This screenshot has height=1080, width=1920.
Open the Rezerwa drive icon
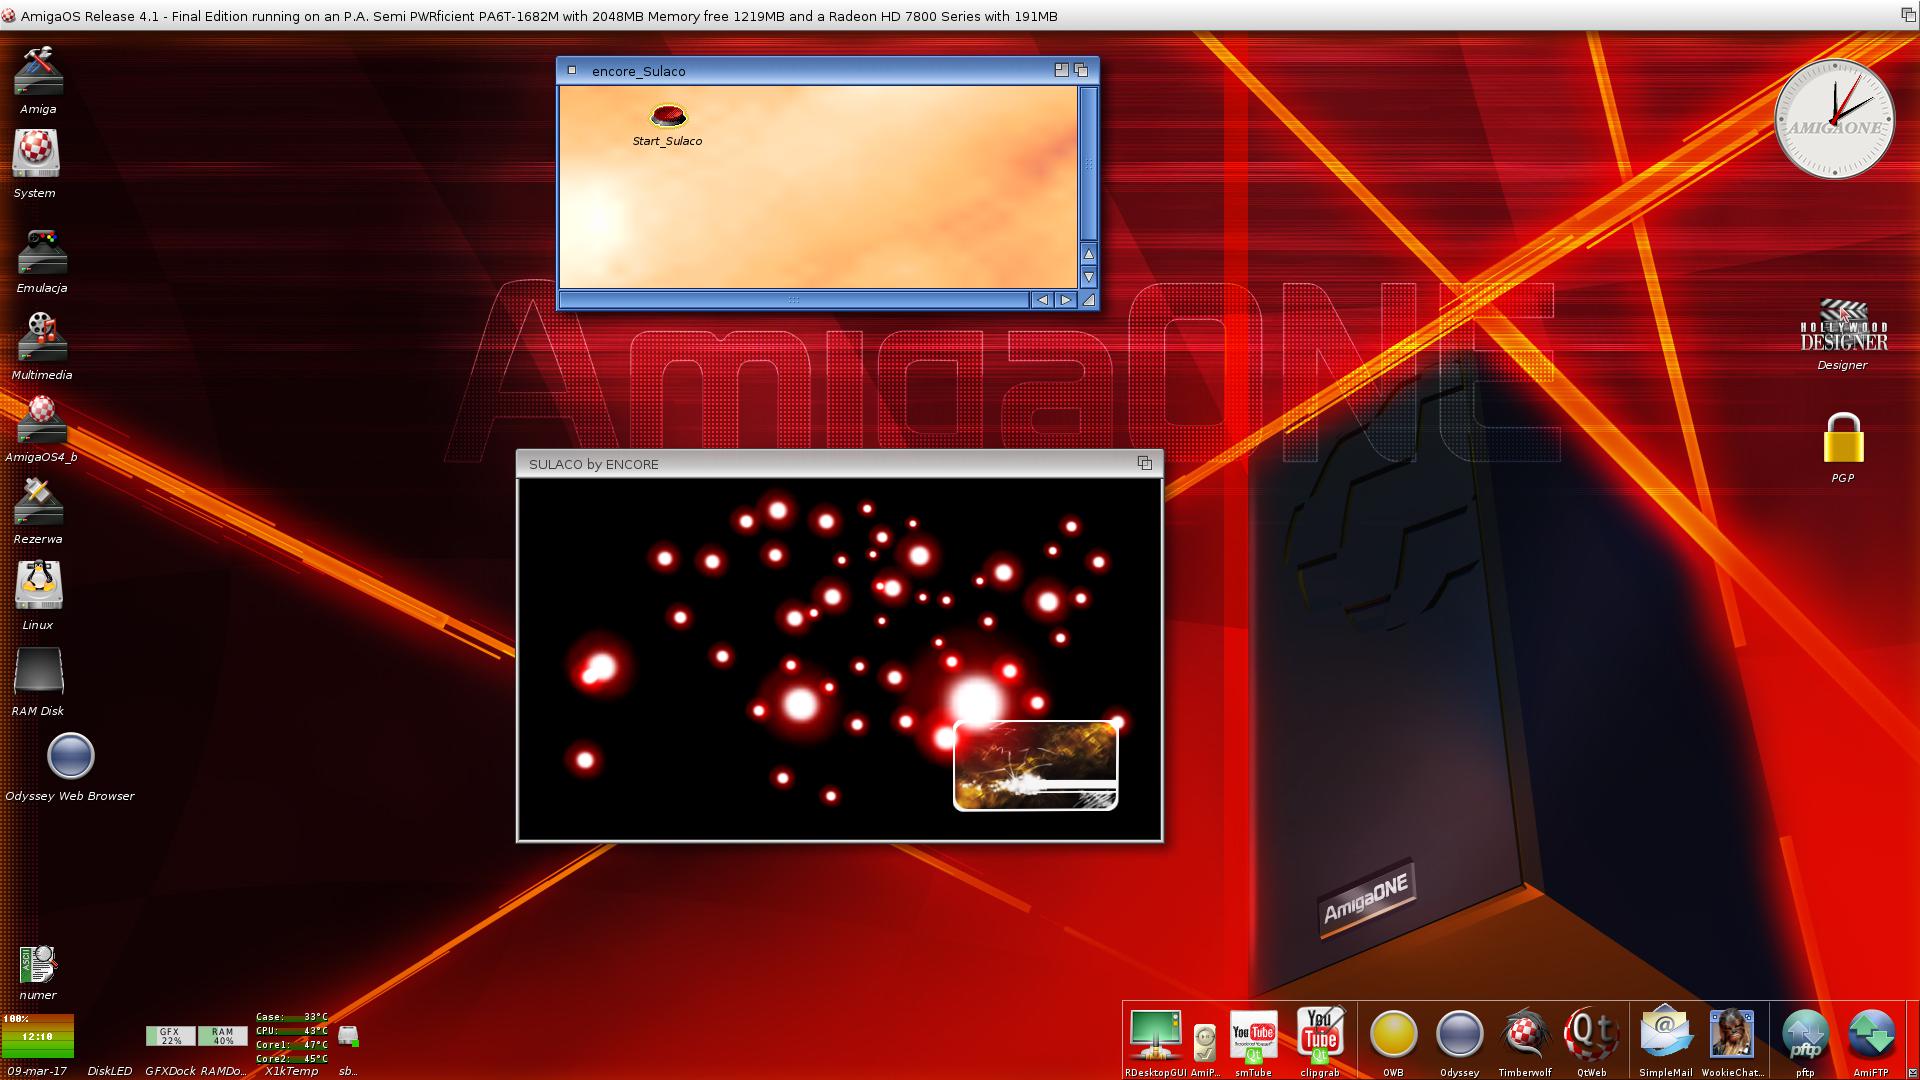point(38,502)
